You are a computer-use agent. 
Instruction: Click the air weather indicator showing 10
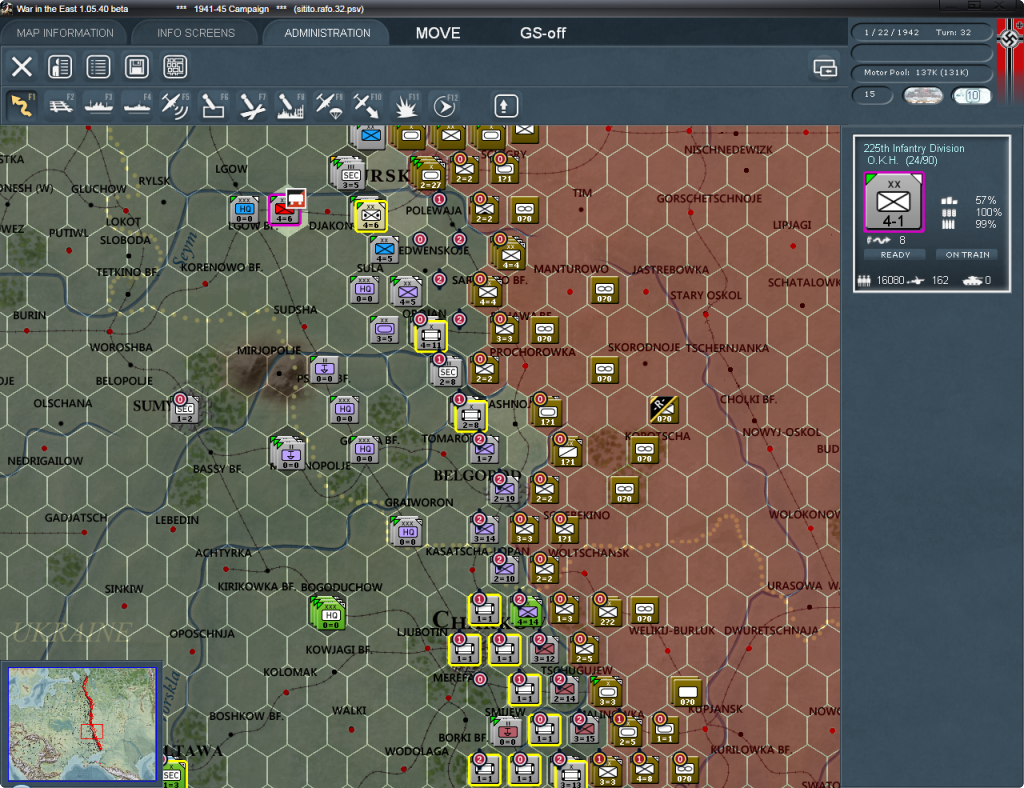coord(971,95)
